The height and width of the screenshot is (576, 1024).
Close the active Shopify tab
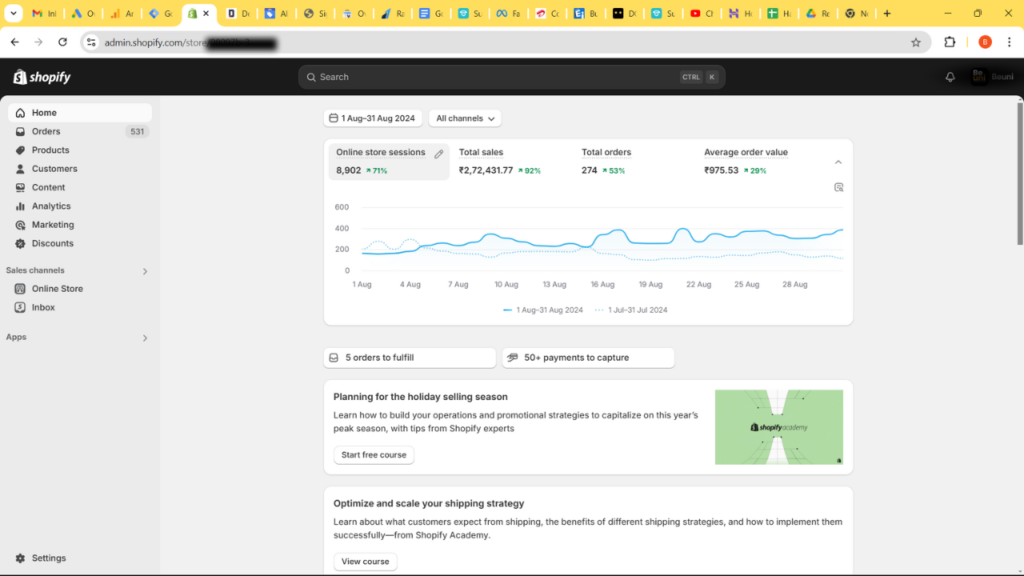[x=206, y=13]
